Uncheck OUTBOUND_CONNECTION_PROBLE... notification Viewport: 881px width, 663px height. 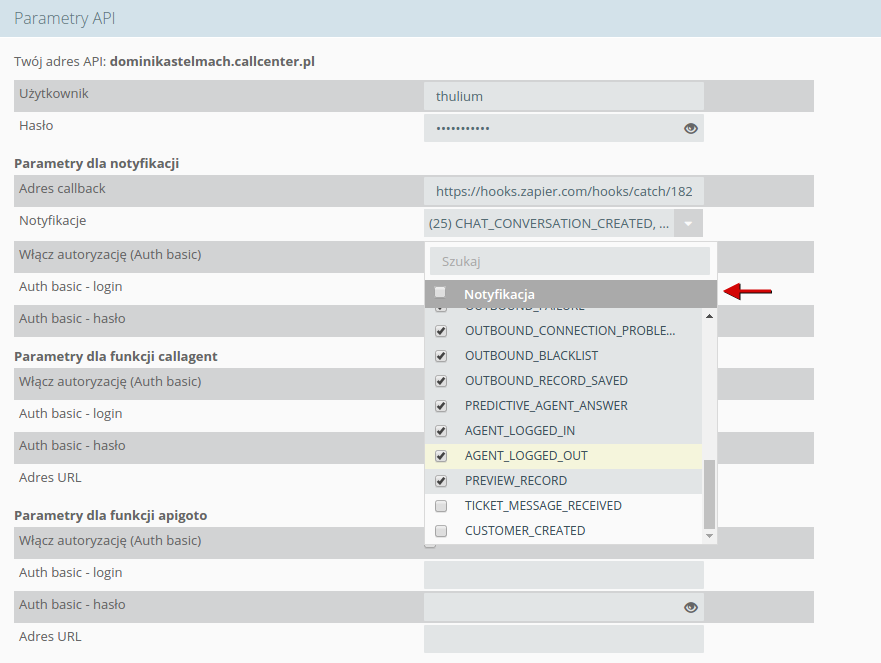point(441,331)
